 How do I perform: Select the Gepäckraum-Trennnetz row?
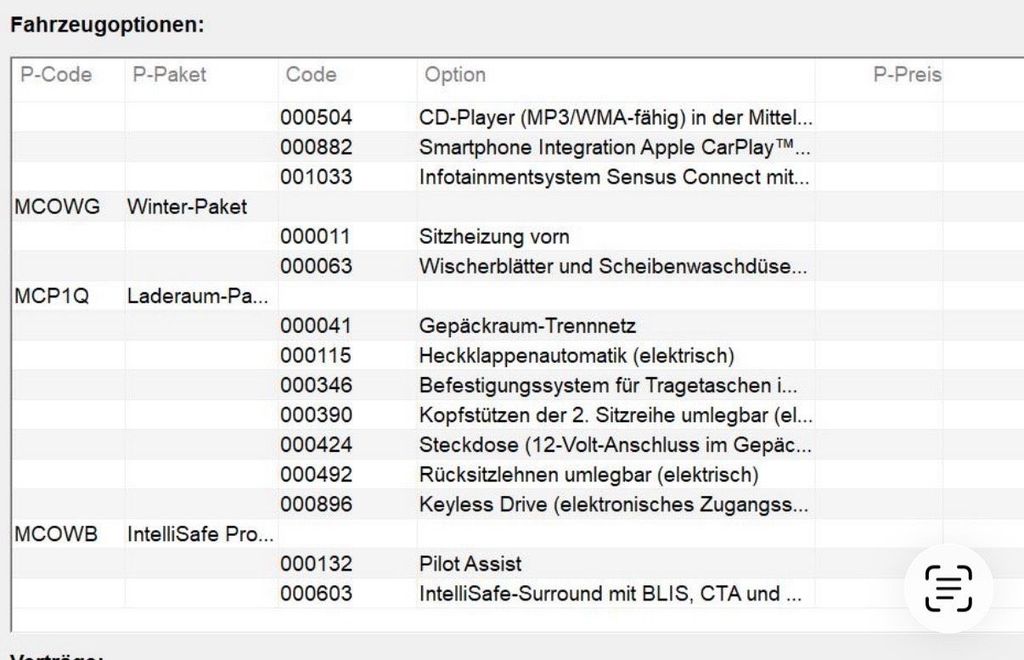click(x=517, y=326)
